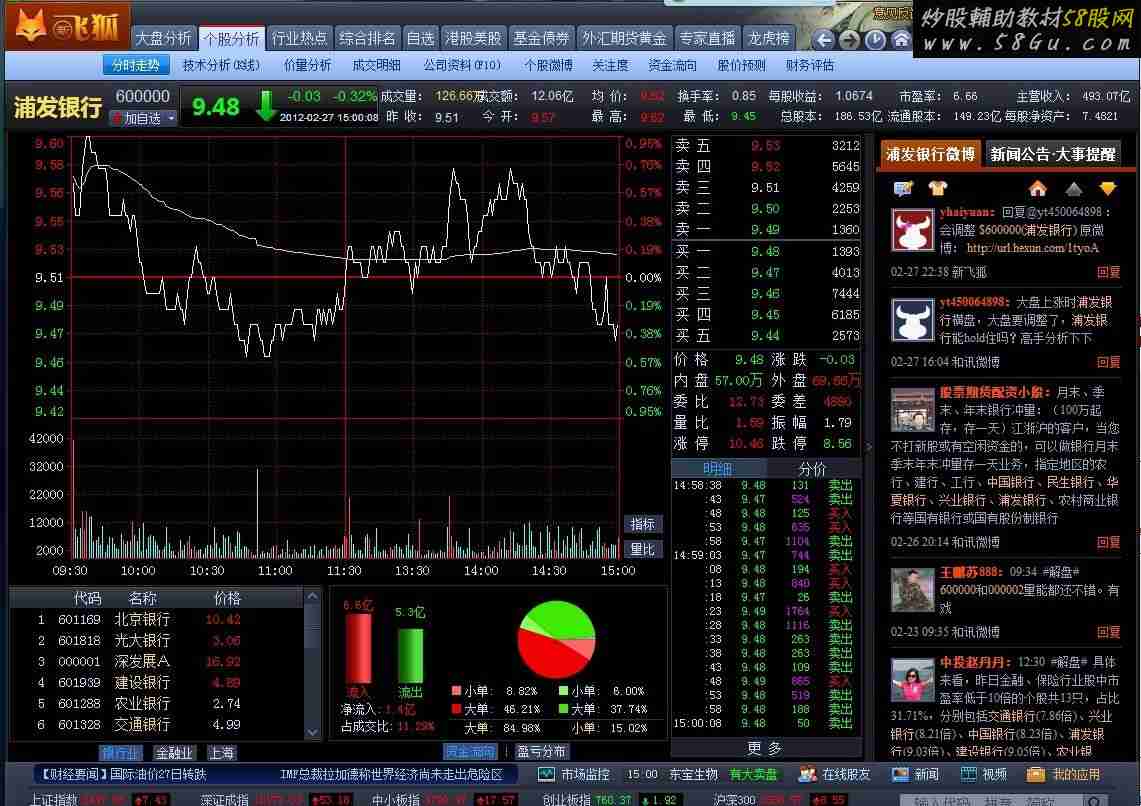Select the 盈亏分布 tab

point(541,751)
